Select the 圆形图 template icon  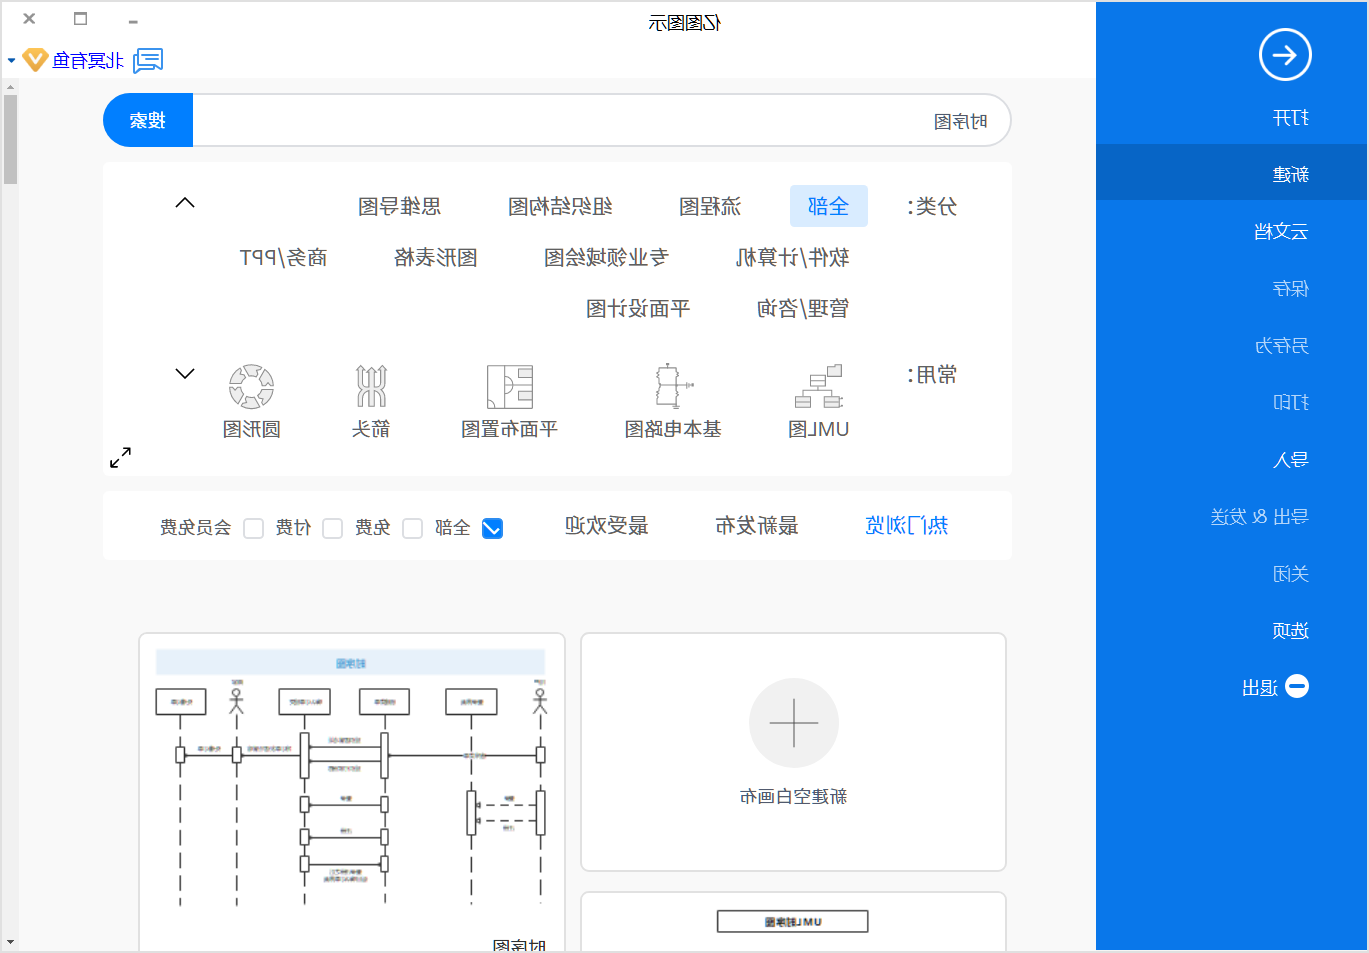pos(251,386)
